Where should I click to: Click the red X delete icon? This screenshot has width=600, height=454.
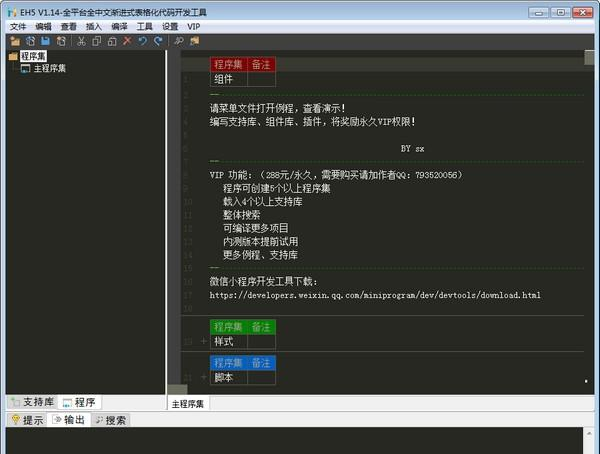point(127,41)
